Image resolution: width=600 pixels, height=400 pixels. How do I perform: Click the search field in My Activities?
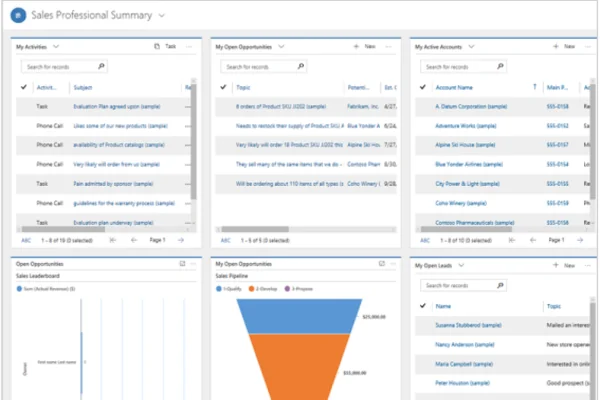coord(64,67)
